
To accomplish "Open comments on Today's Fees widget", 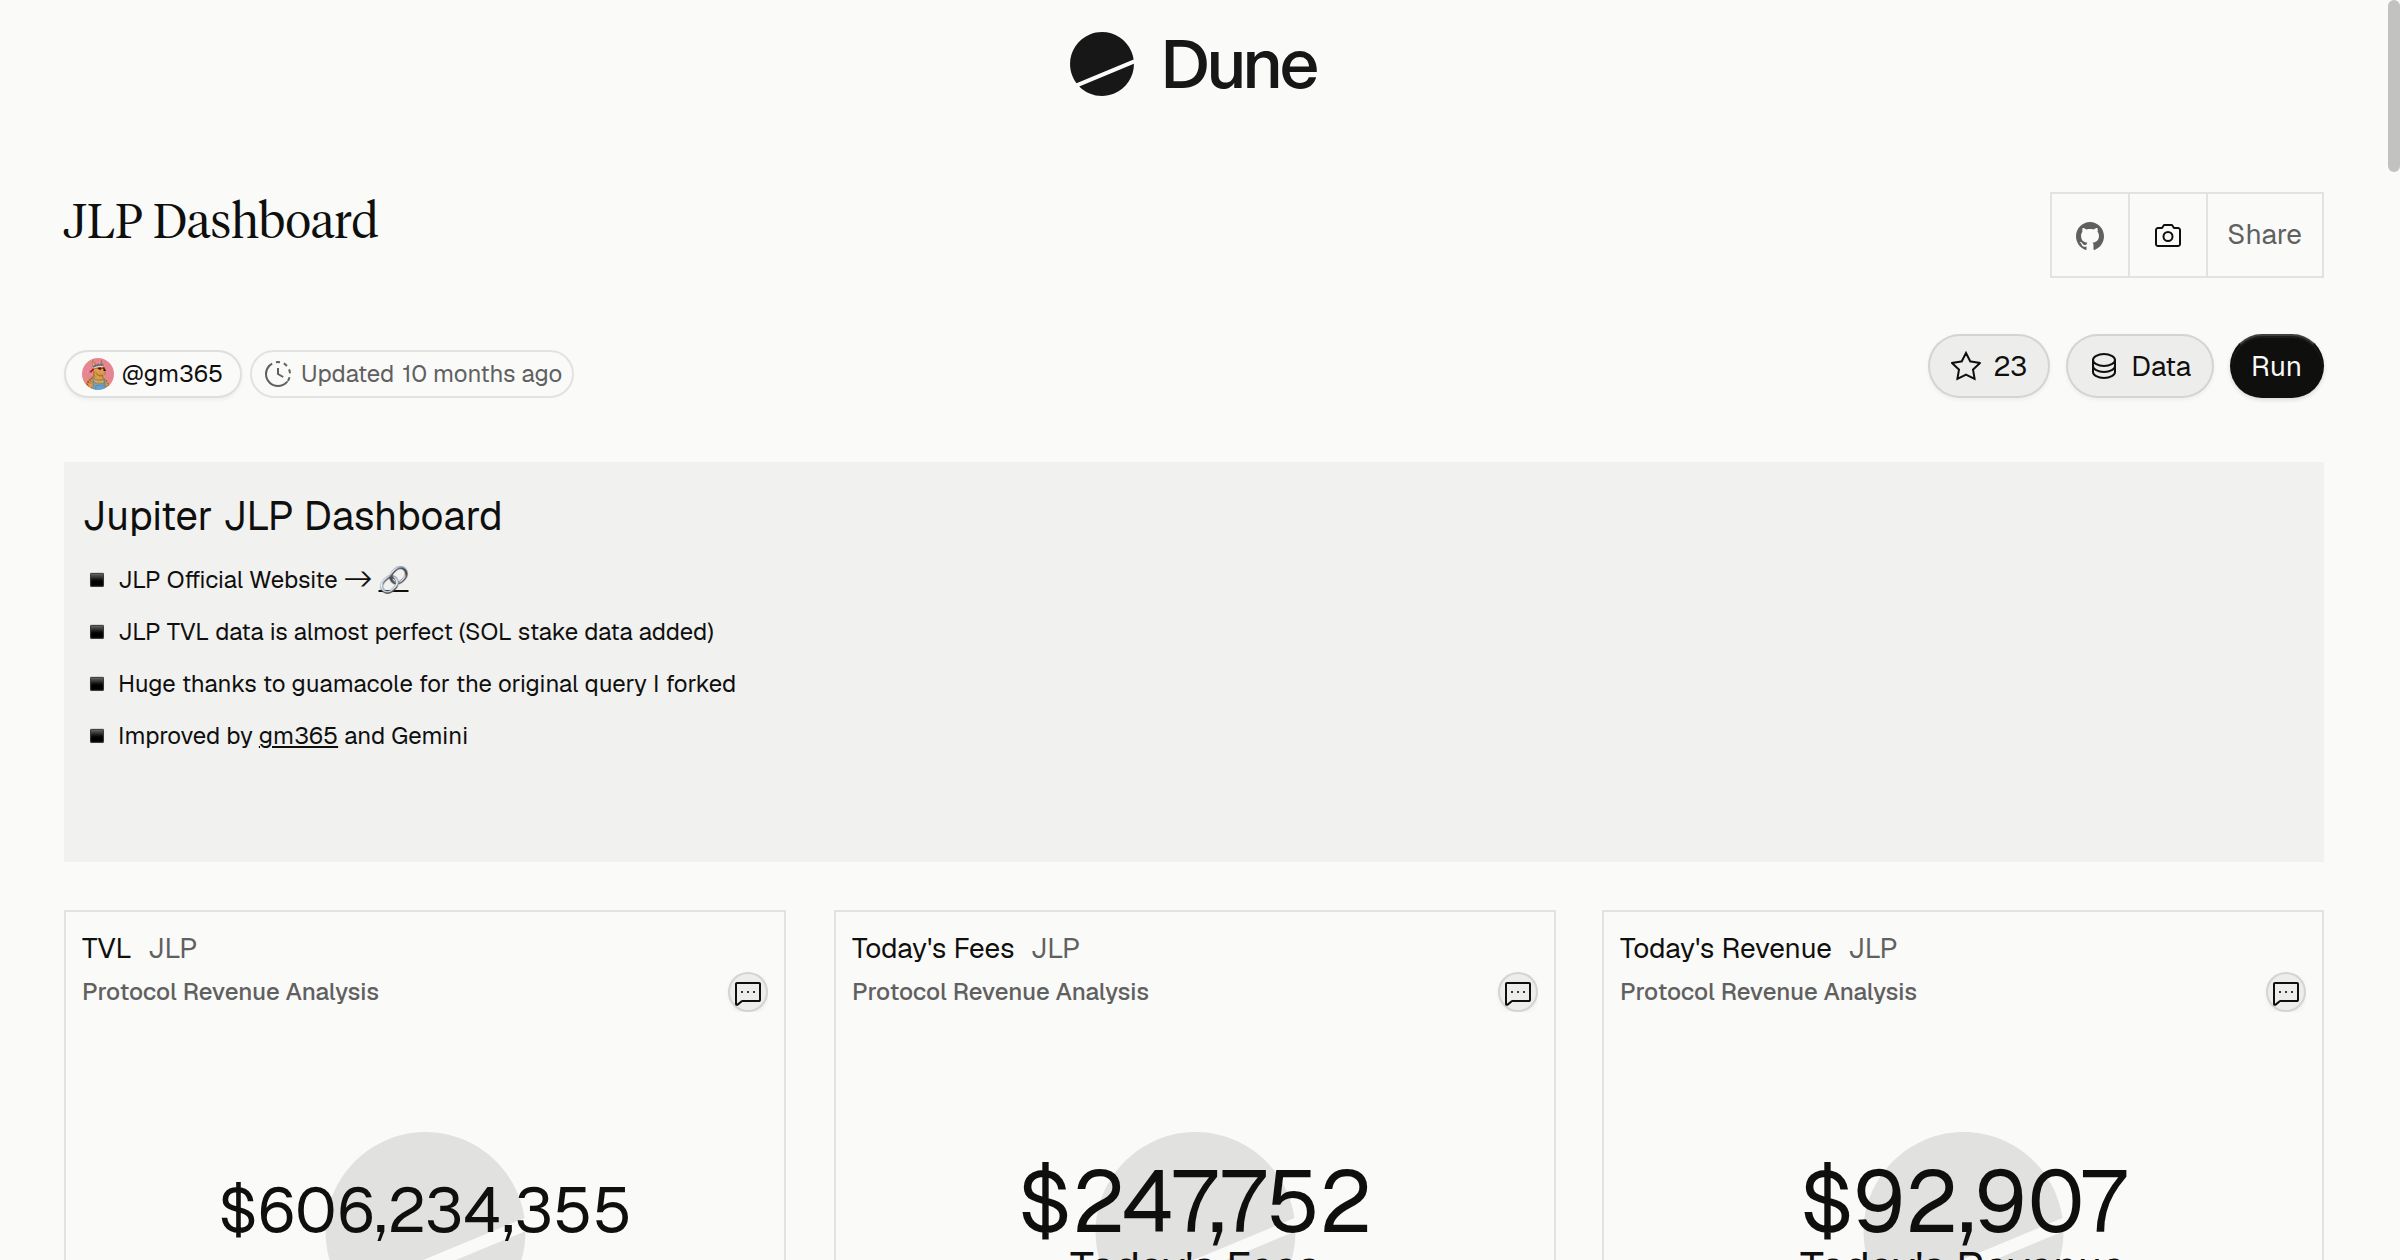I will point(1518,993).
